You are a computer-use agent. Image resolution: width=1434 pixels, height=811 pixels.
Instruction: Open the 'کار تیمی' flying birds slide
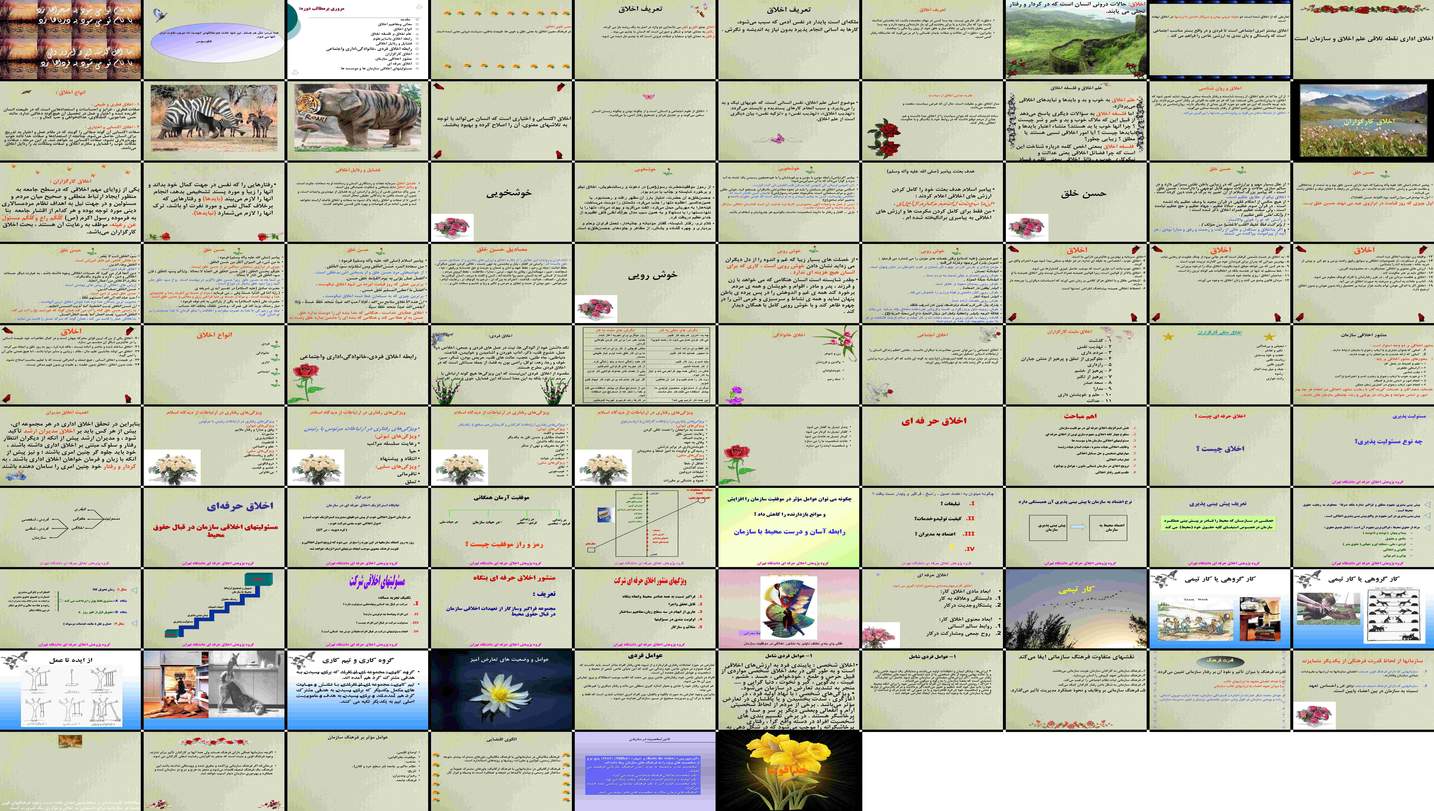click(x=1075, y=608)
